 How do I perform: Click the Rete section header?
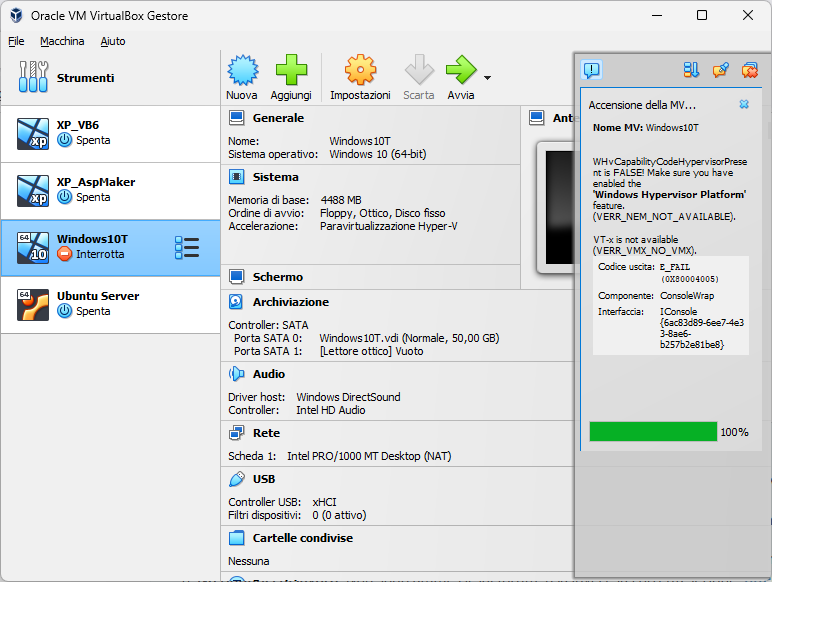266,433
